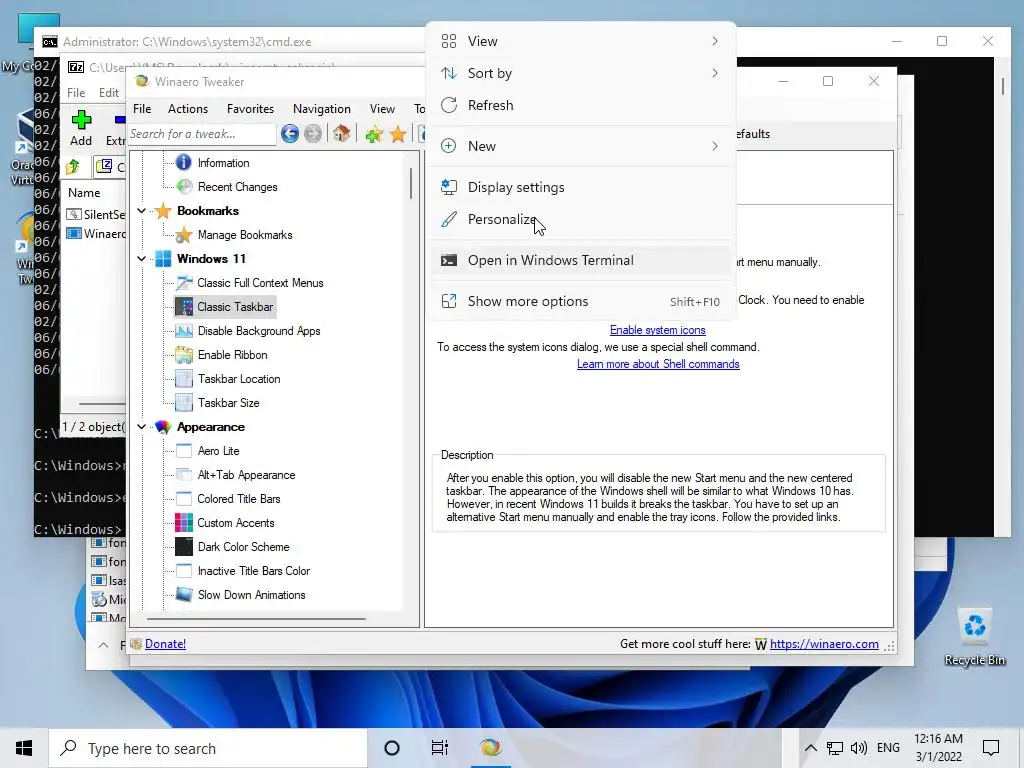The width and height of the screenshot is (1024, 768).
Task: Open the network tray icon
Action: (x=835, y=748)
